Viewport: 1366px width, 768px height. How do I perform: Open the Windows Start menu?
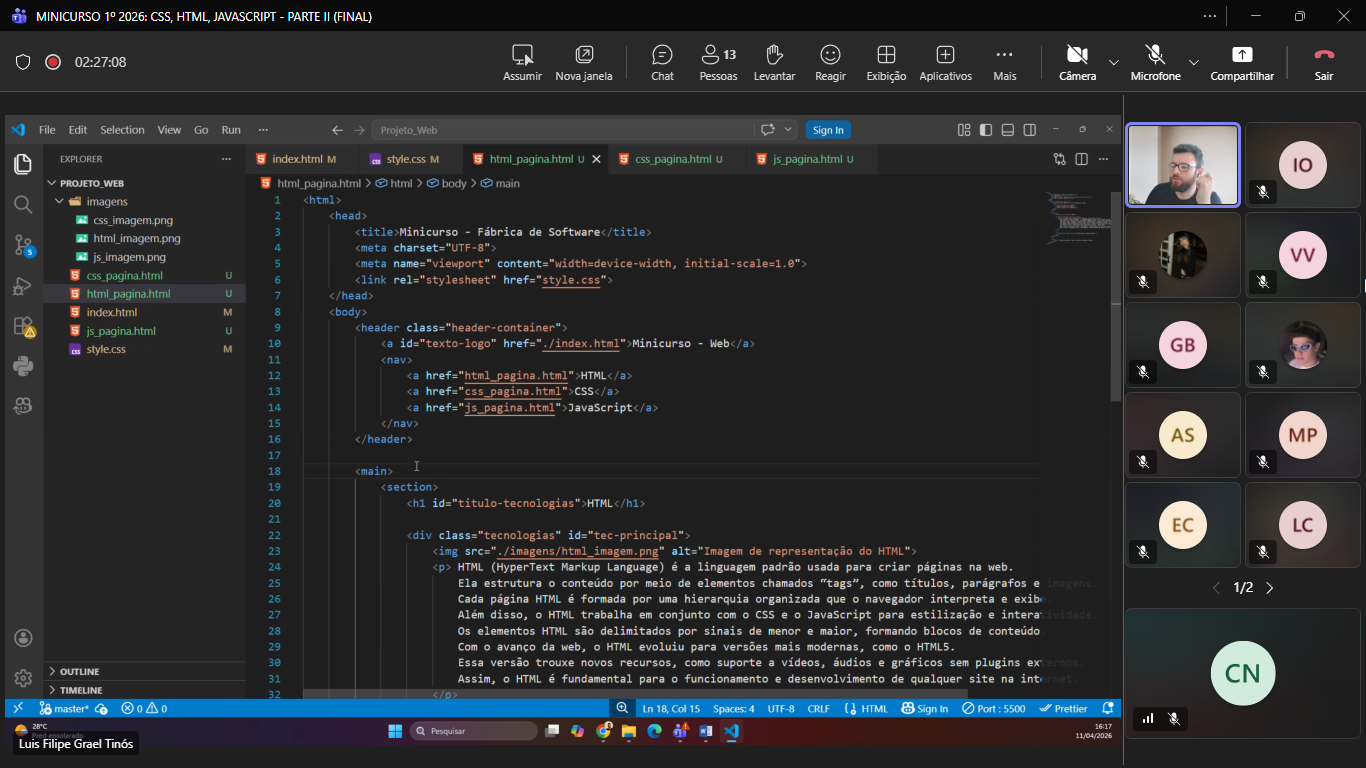click(x=395, y=731)
